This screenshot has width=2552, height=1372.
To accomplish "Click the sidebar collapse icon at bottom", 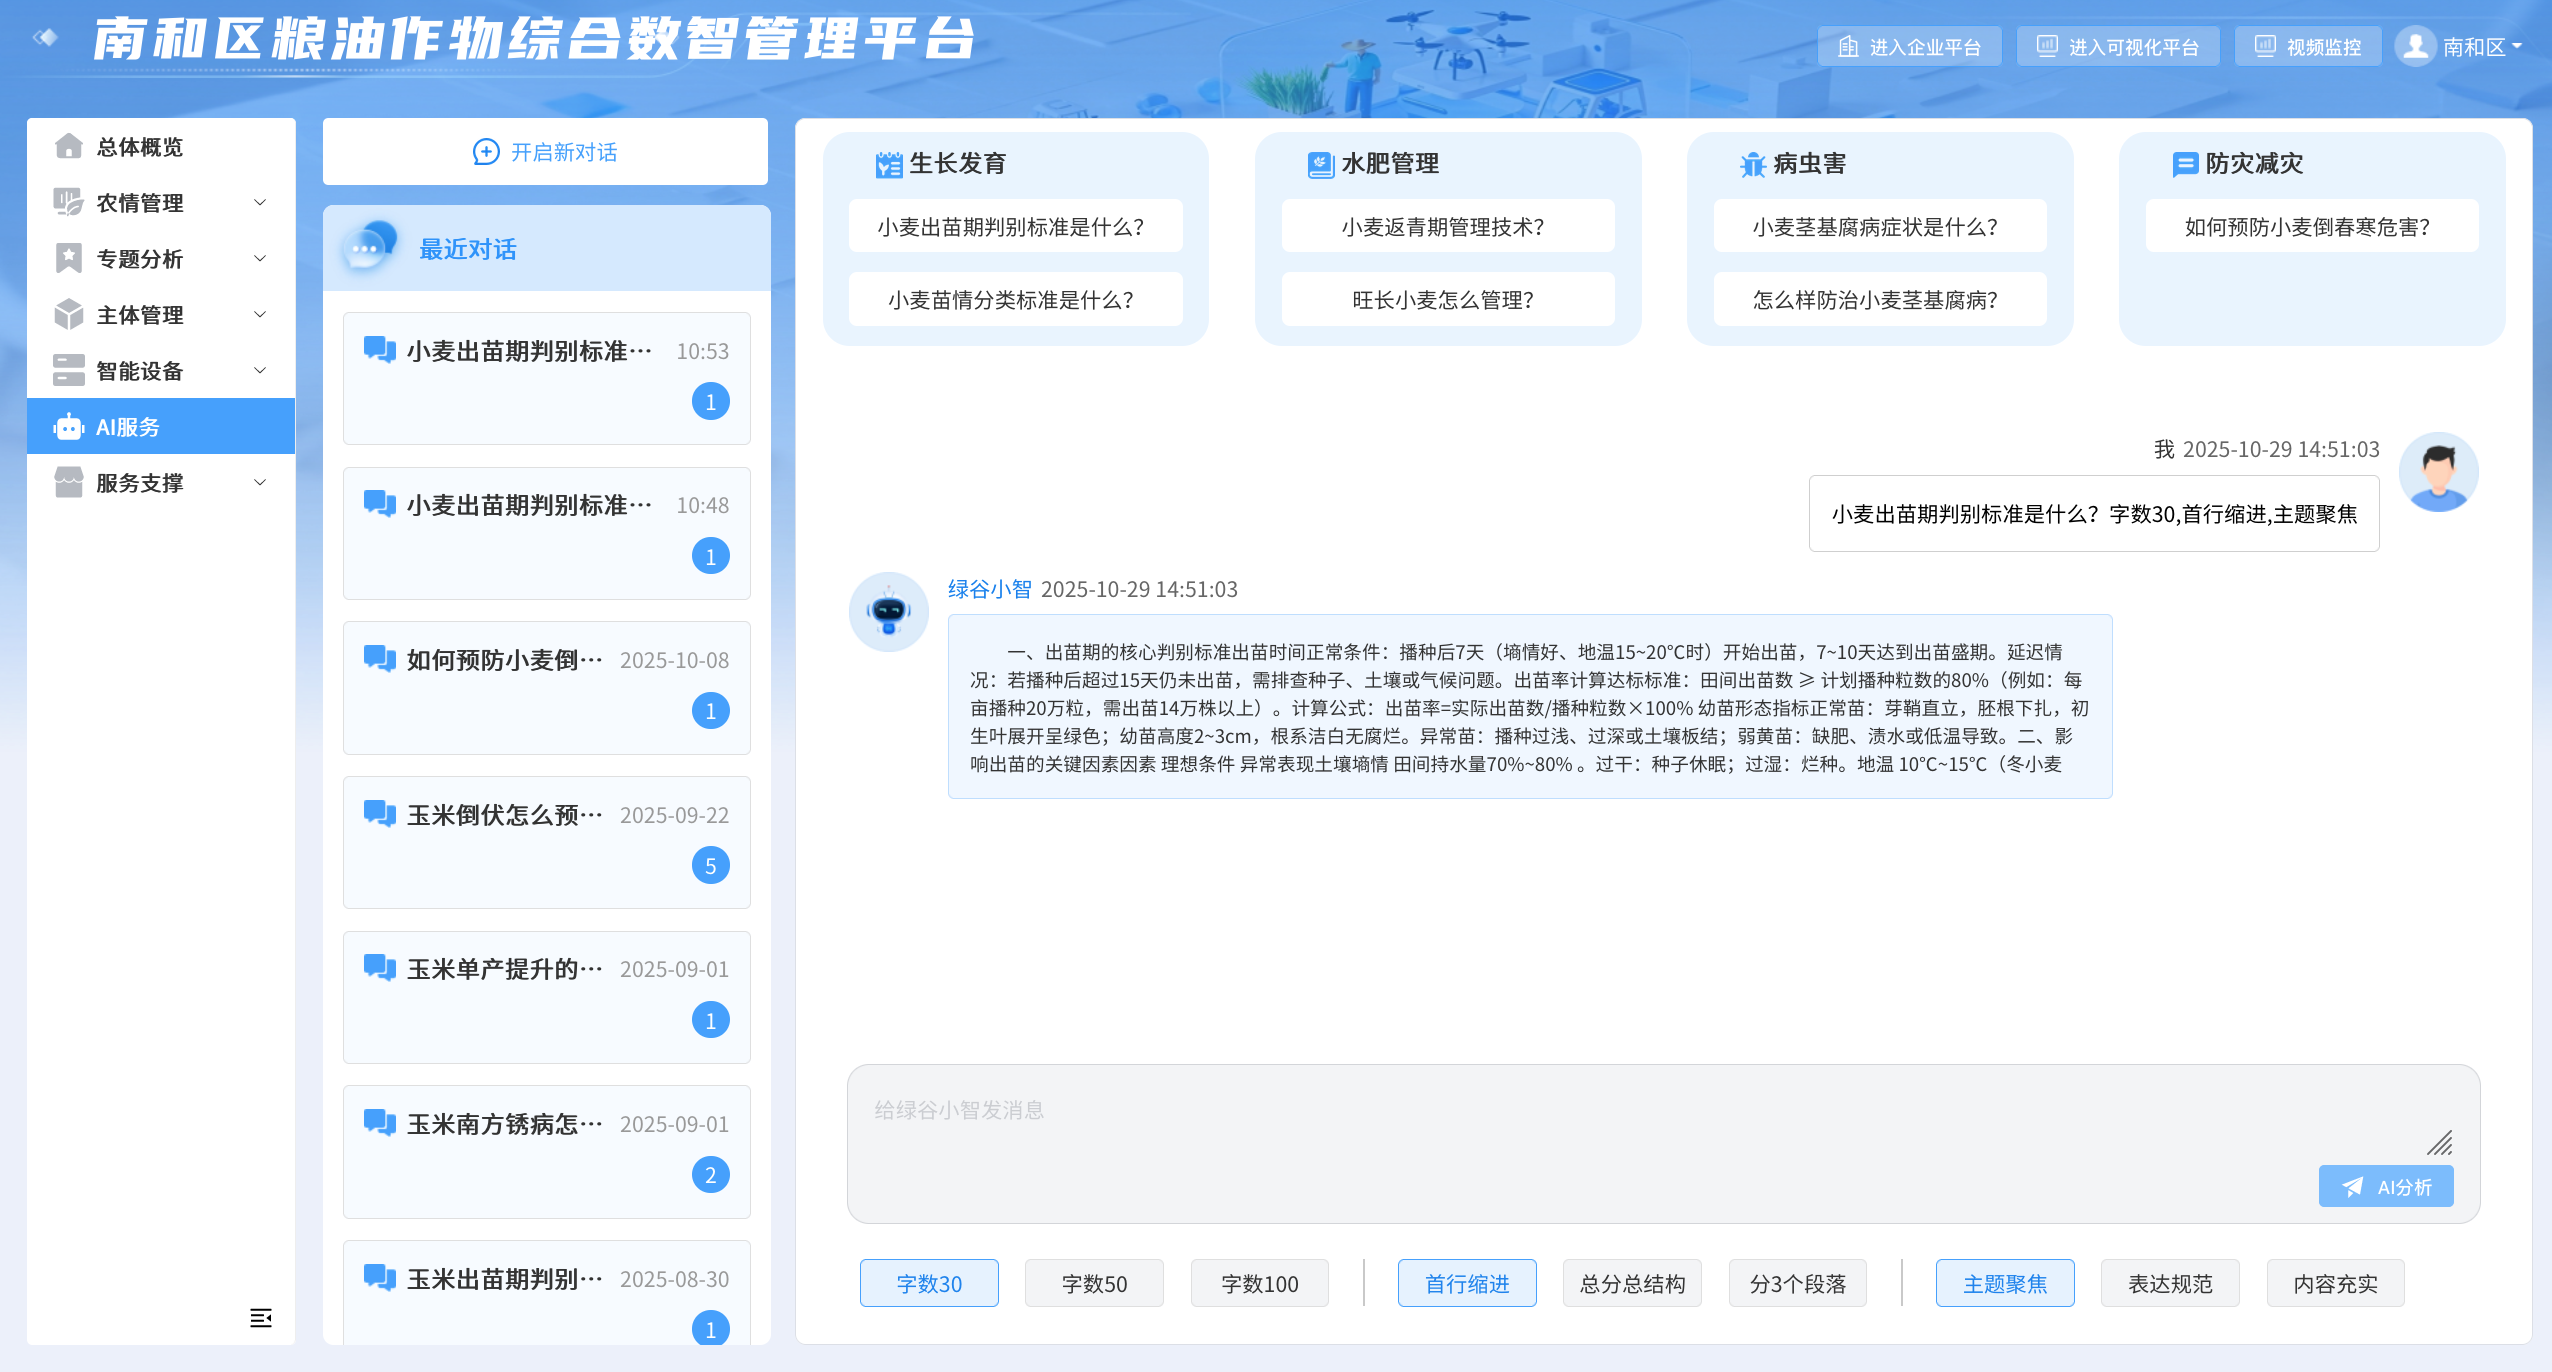I will point(260,1318).
